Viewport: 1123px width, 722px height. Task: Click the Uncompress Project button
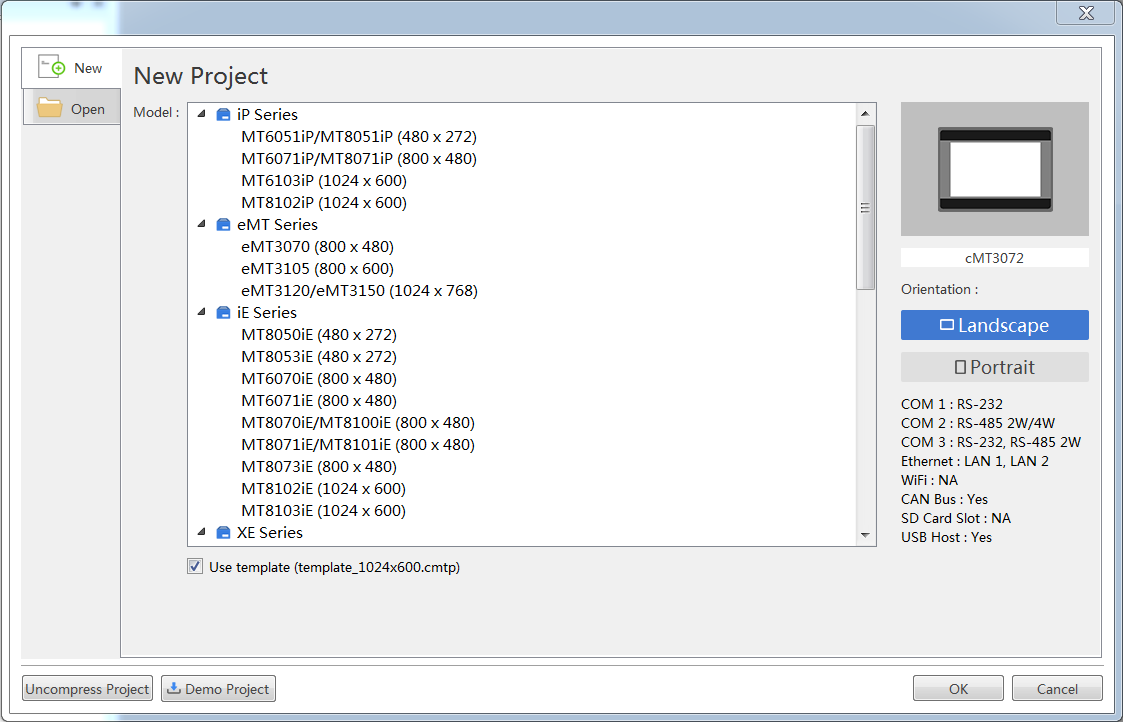tap(87, 689)
